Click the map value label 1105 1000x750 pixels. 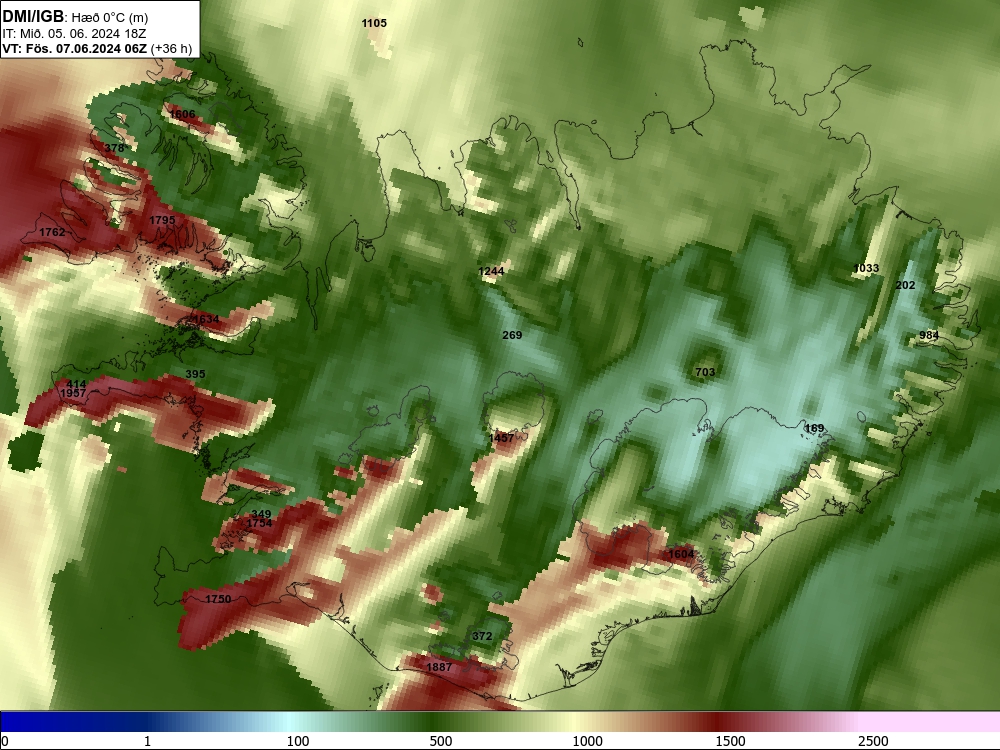point(374,23)
